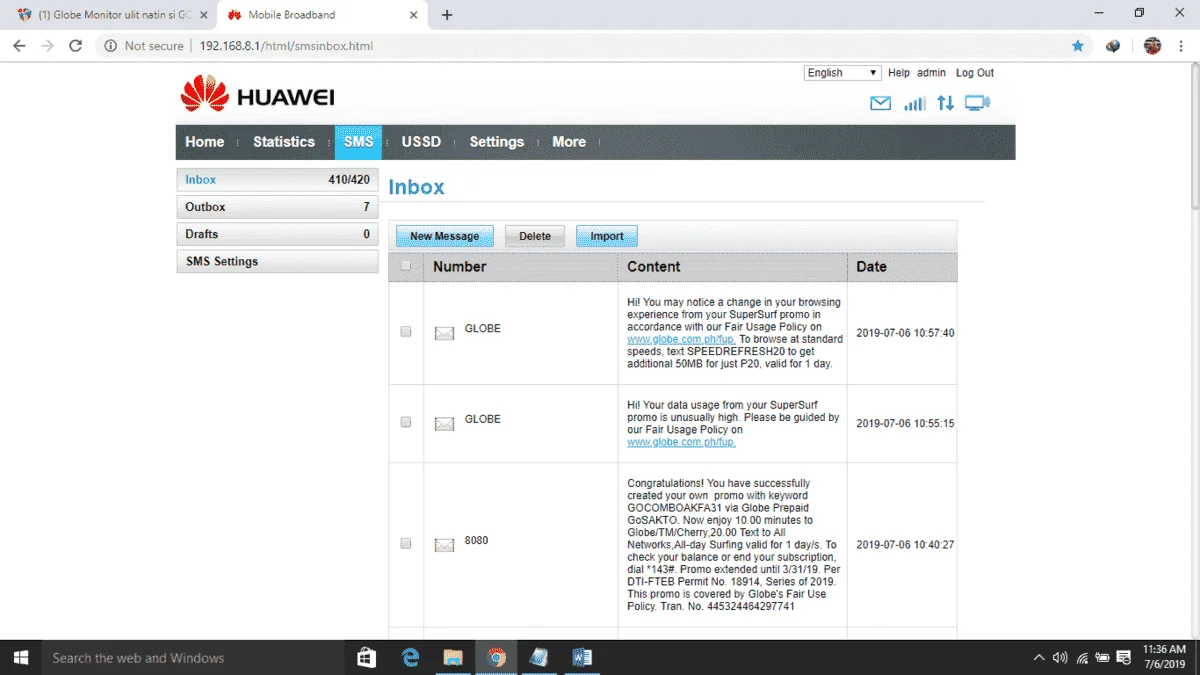Tick checkbox for the 8080 message
Image resolution: width=1200 pixels, height=675 pixels.
pyautogui.click(x=405, y=543)
